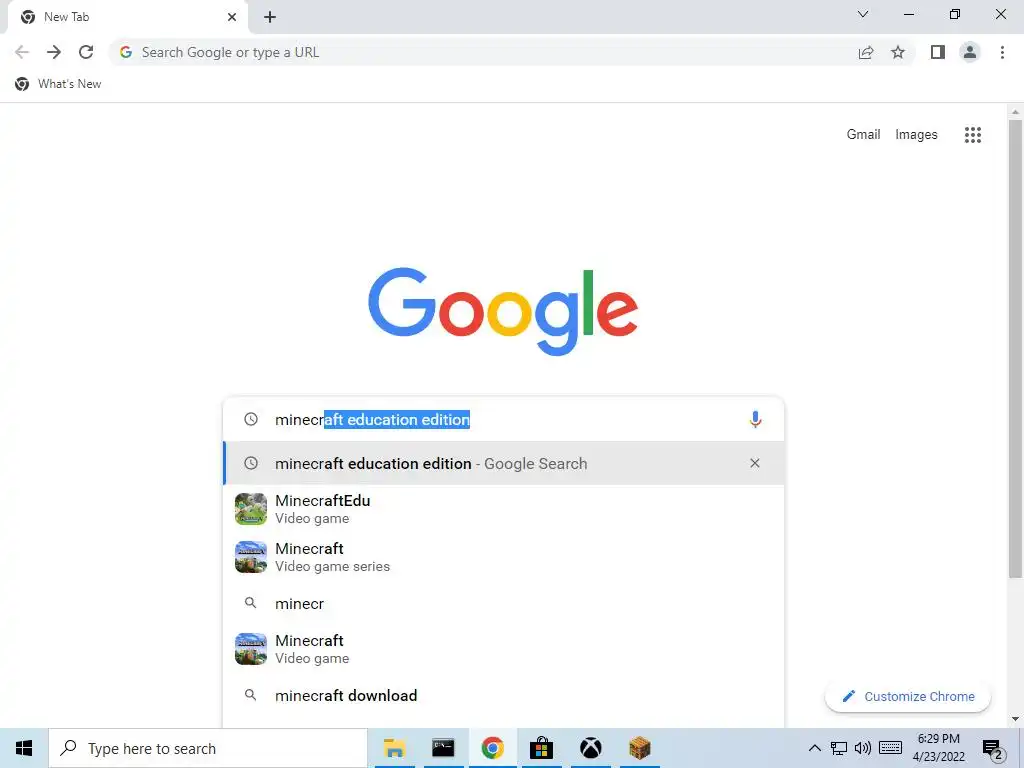Open the Chrome profile avatar
Viewport: 1024px width, 768px height.
tap(970, 52)
